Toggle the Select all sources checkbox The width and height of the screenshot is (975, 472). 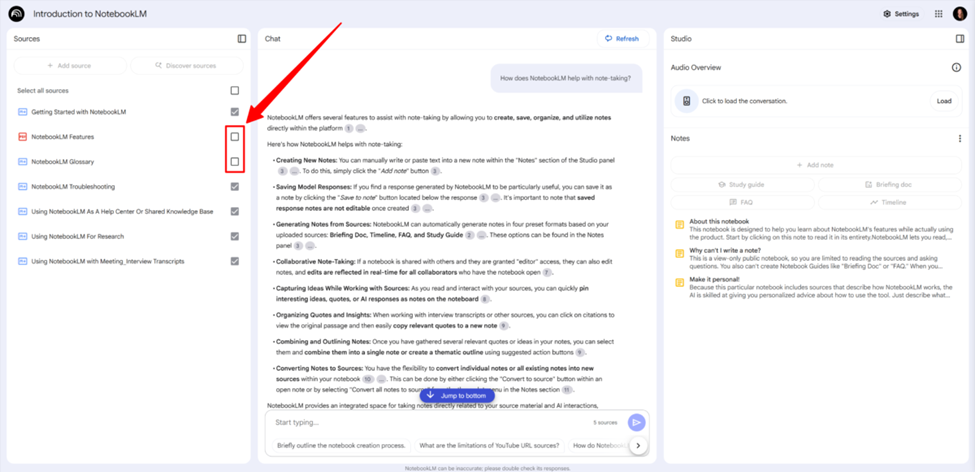(x=235, y=91)
